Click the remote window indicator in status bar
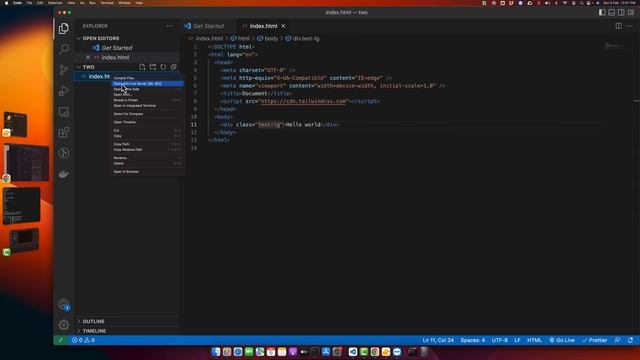 tap(61, 340)
